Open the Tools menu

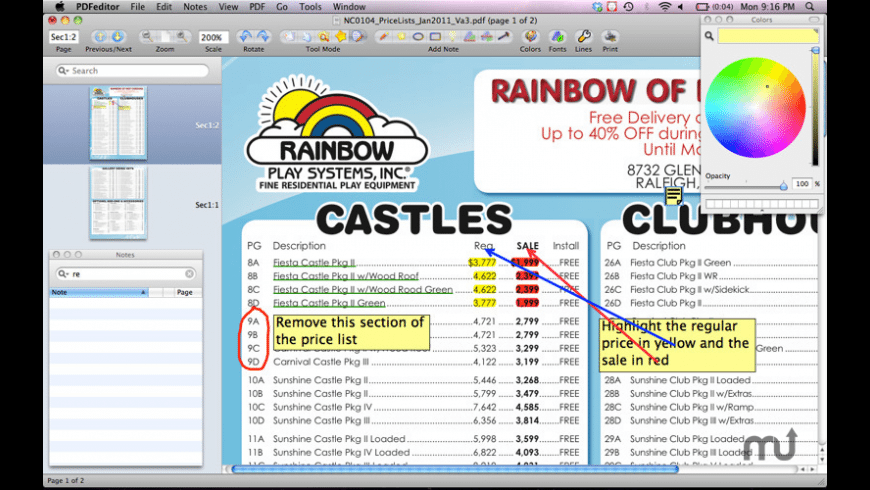(x=310, y=7)
